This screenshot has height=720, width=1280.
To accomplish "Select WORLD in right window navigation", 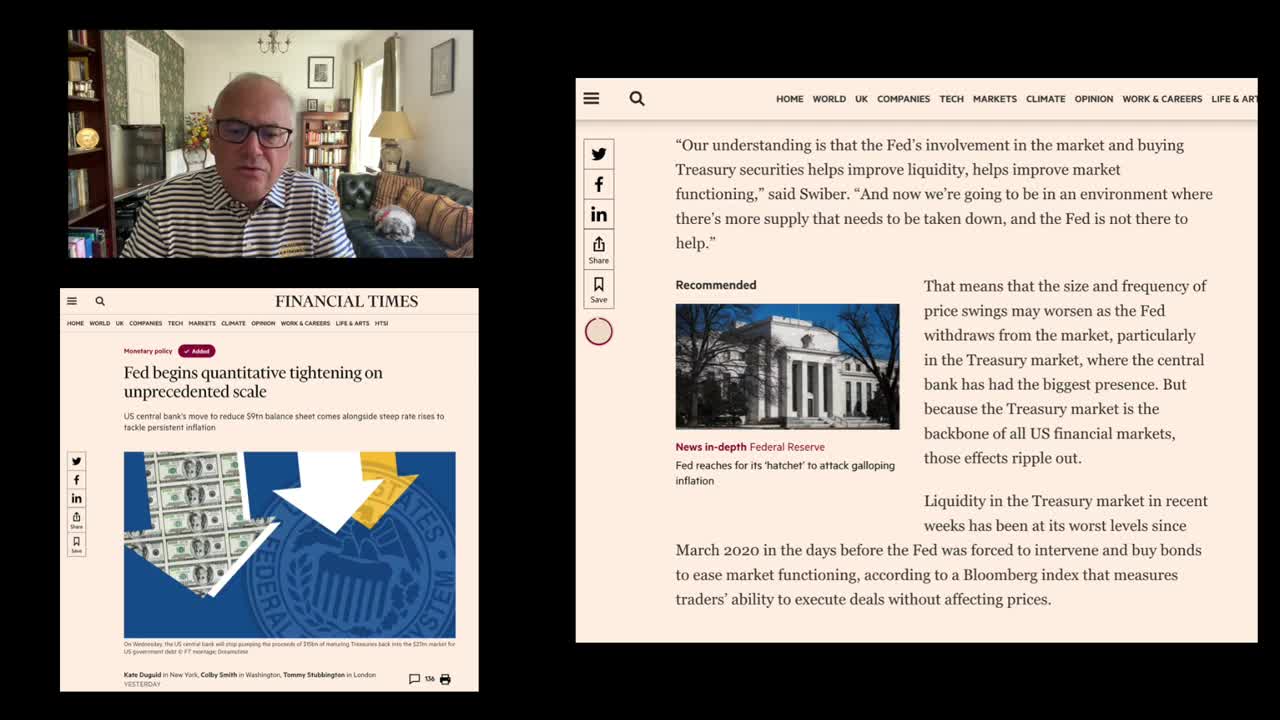I will (x=829, y=99).
